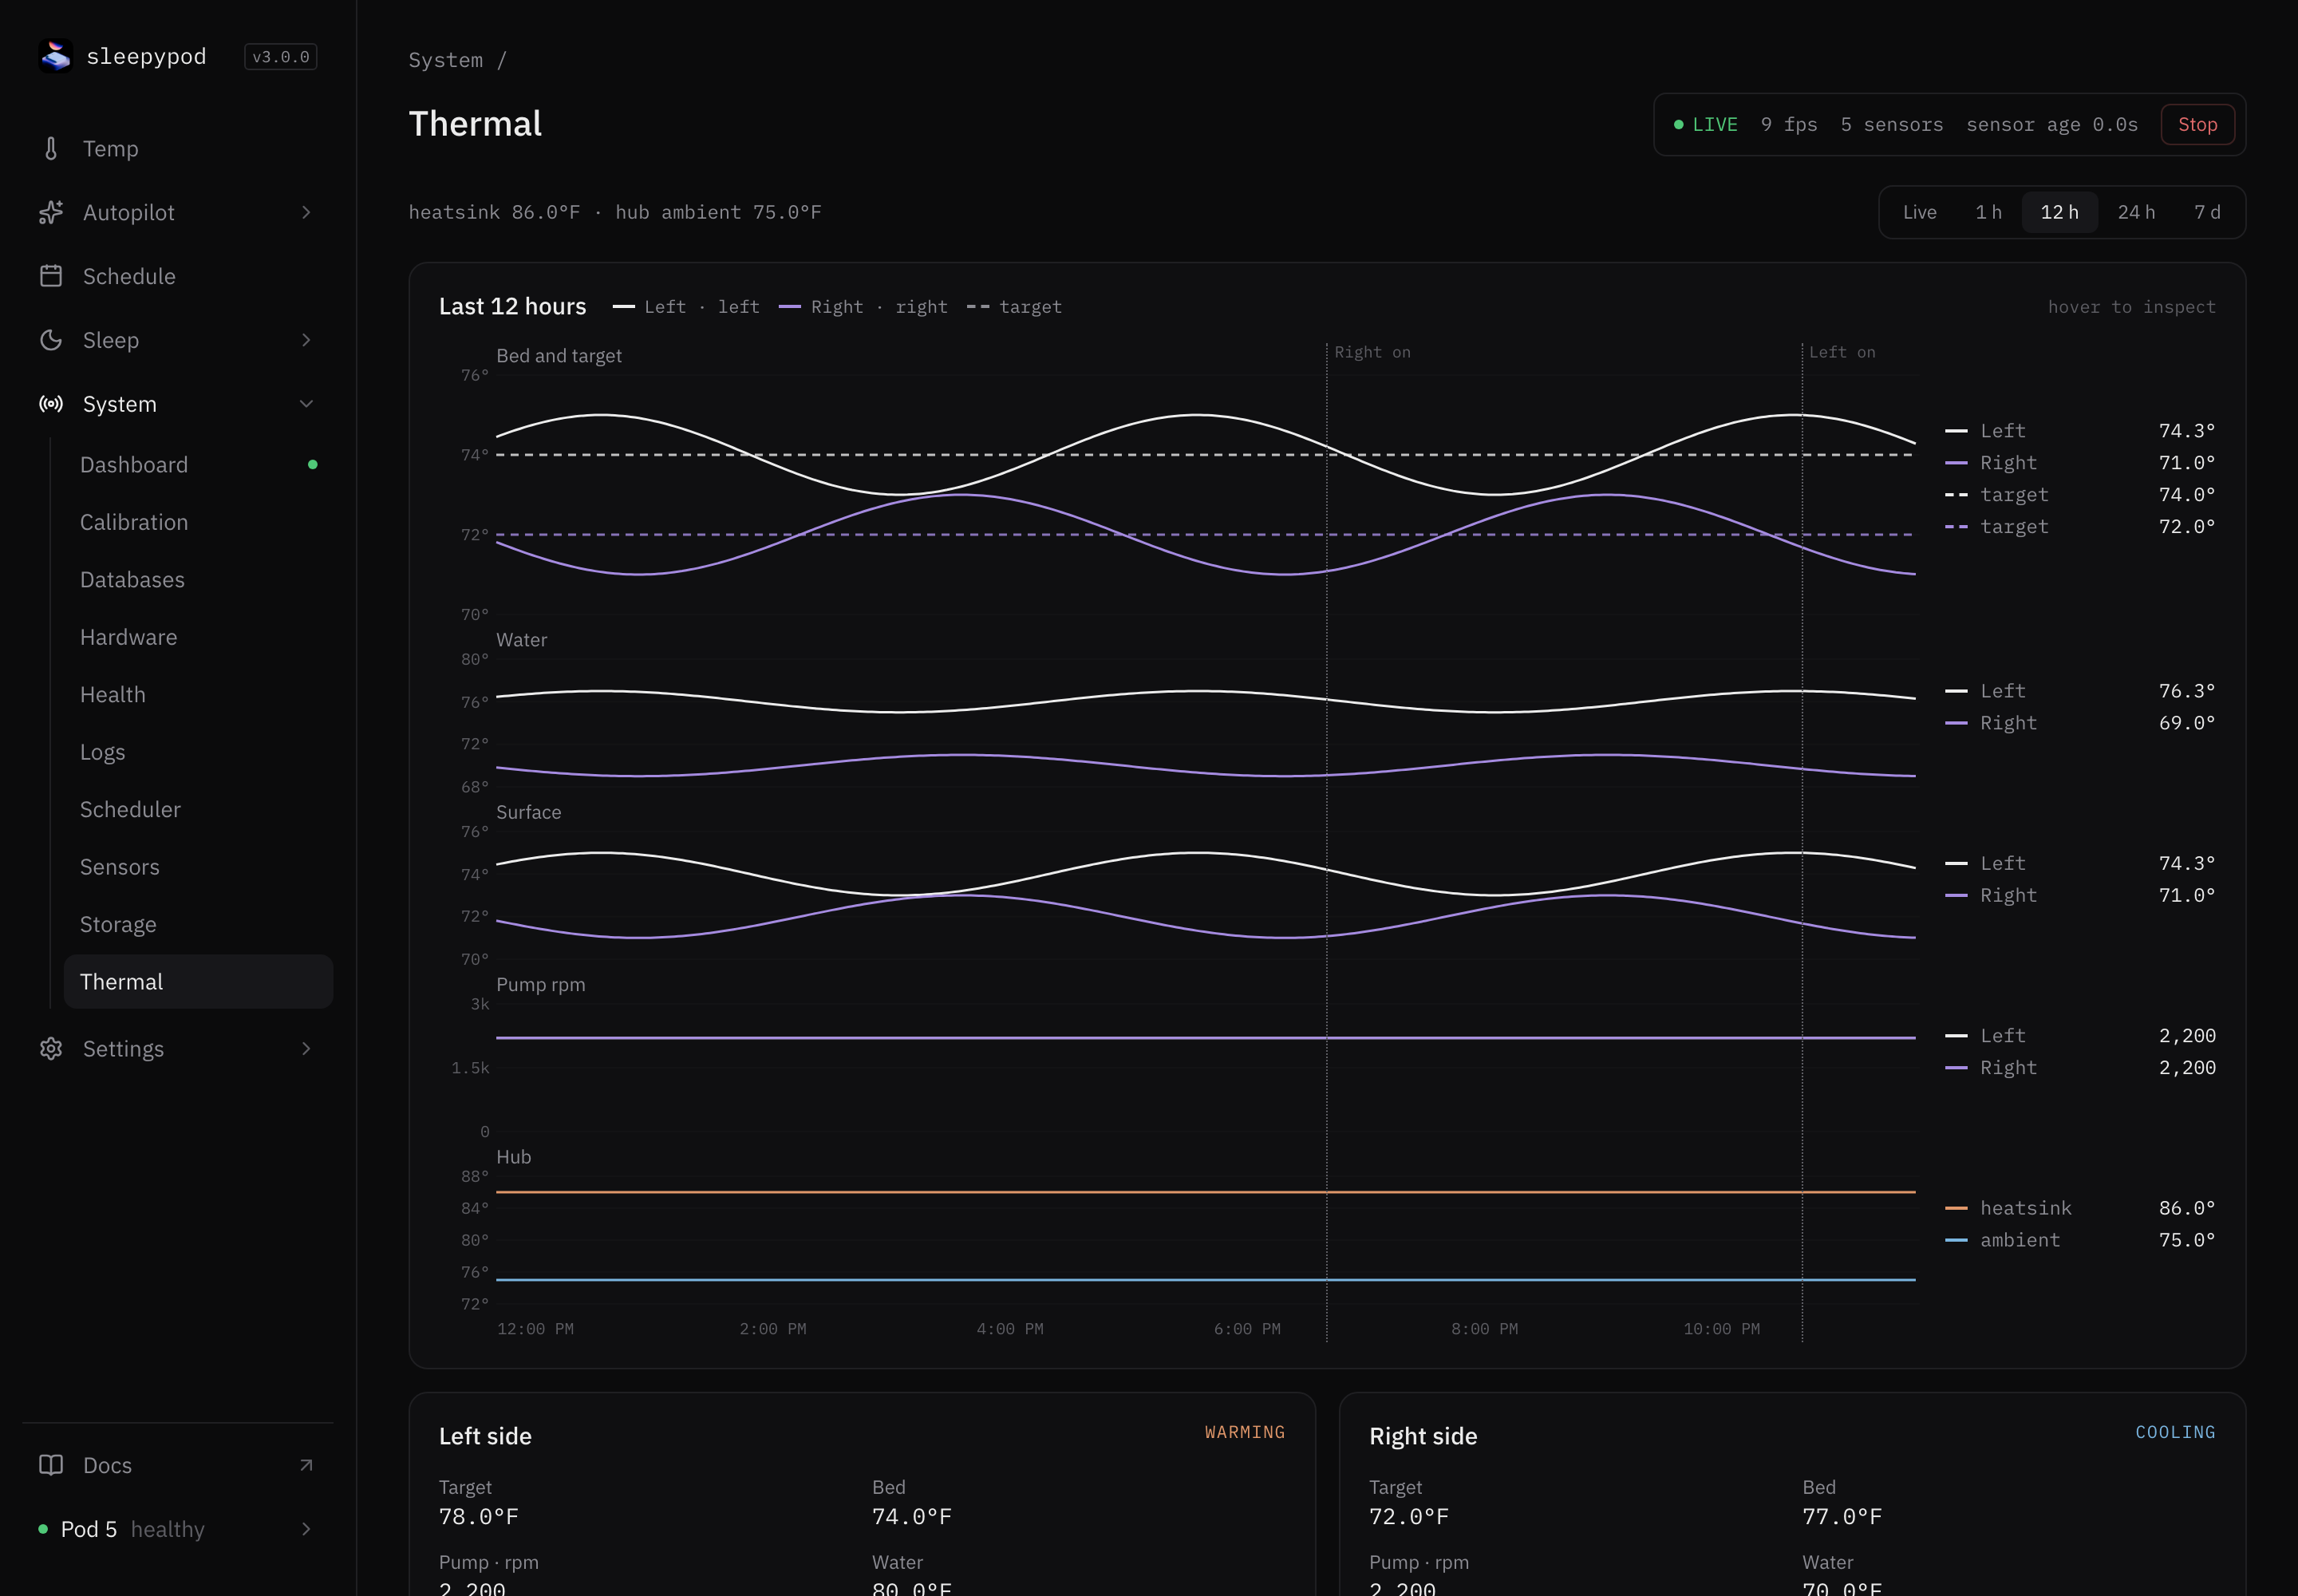Open Docs external link arrow icon
Image resolution: width=2298 pixels, height=1596 pixels.
click(x=306, y=1465)
